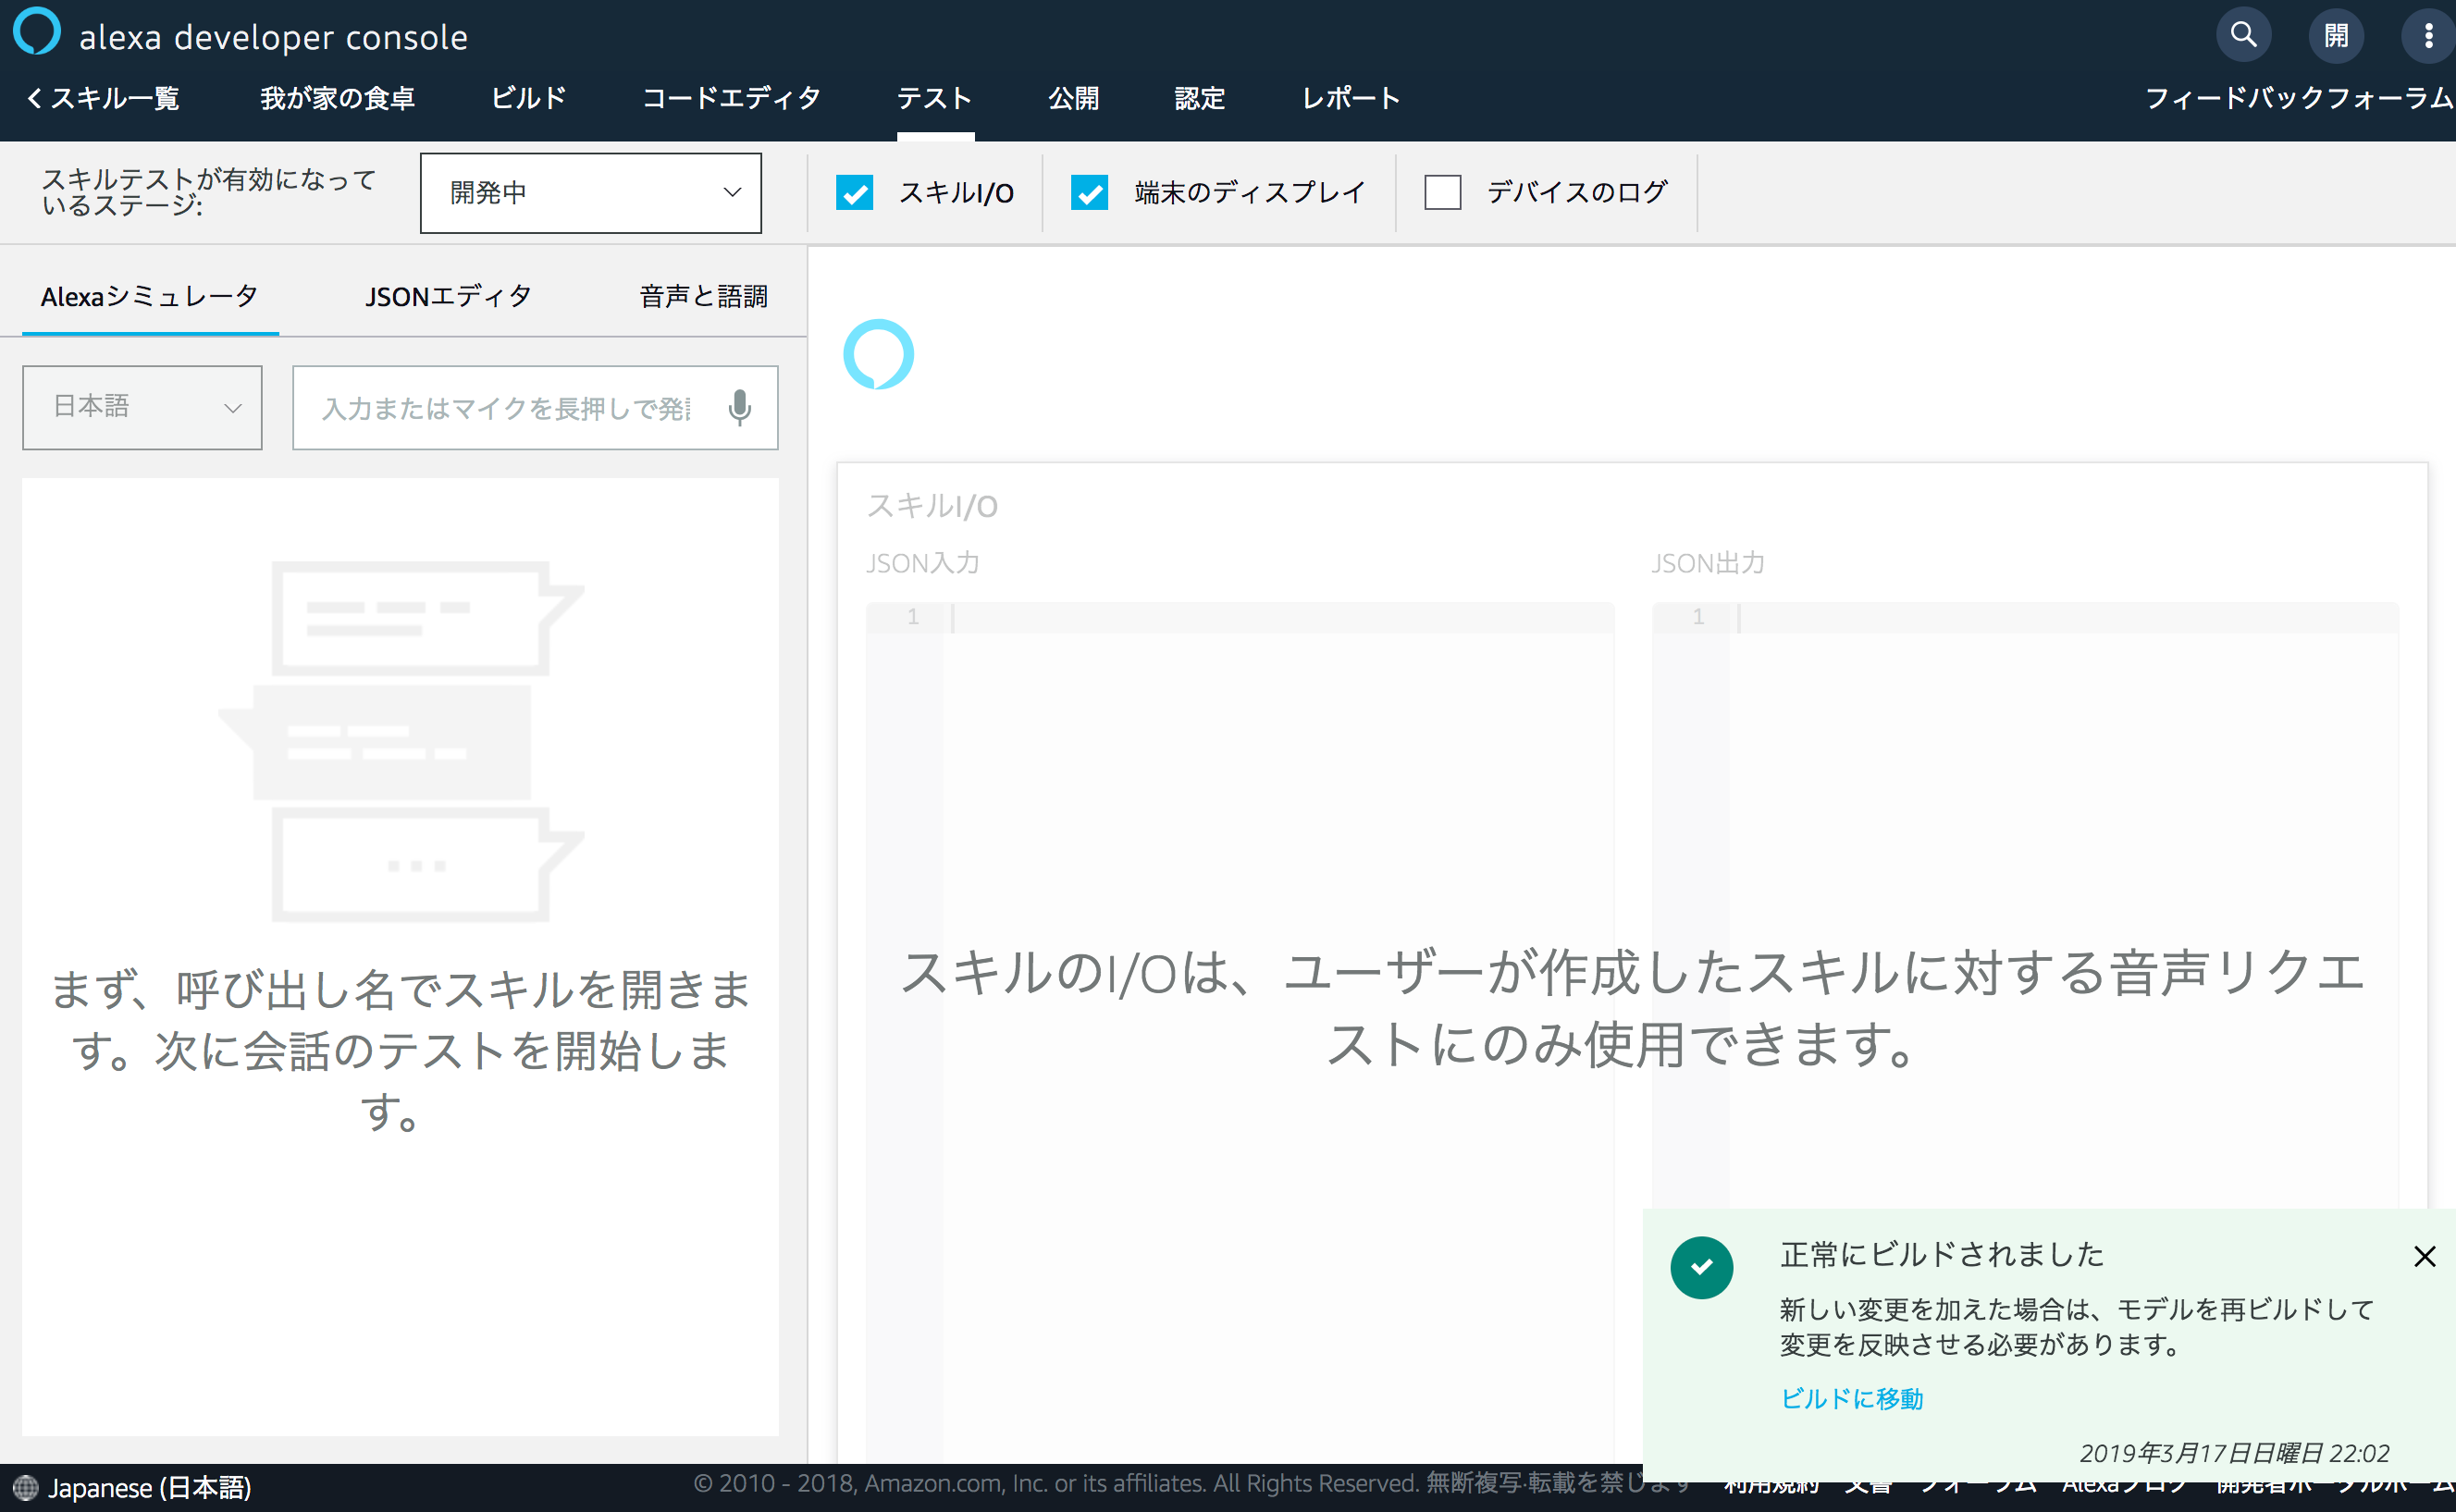This screenshot has width=2456, height=1512.
Task: Open the three-dot more options menu
Action: pos(2428,35)
